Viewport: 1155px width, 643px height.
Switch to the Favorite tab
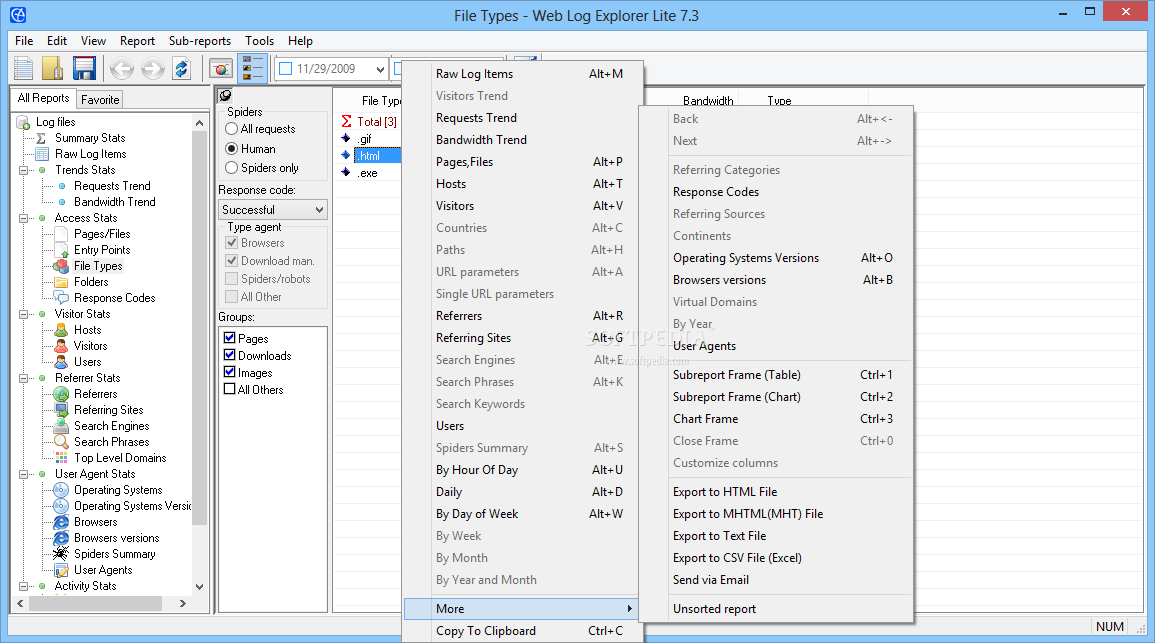coord(100,99)
